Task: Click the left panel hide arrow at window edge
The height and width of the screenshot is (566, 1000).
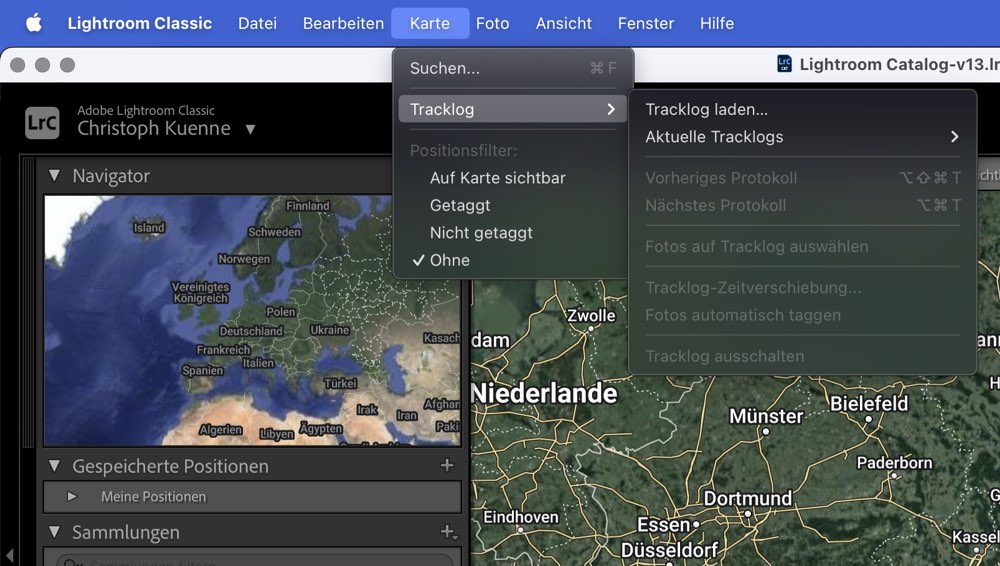Action: 9,554
